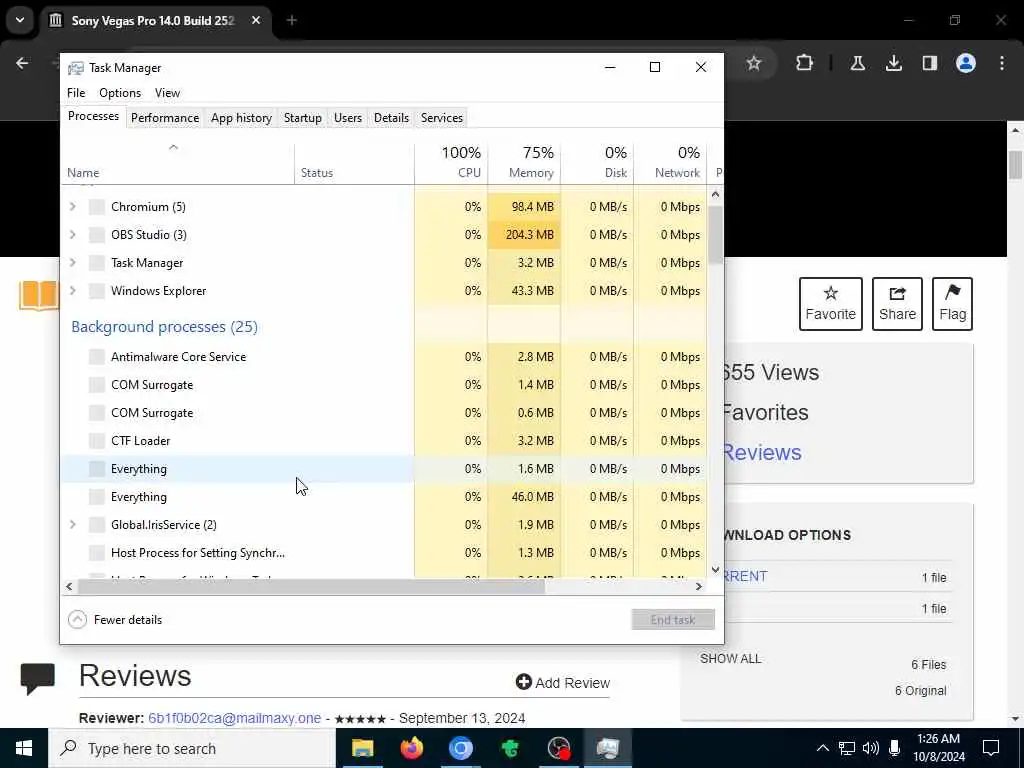
Task: Click the Antimalware Core Service icon
Action: pos(97,357)
